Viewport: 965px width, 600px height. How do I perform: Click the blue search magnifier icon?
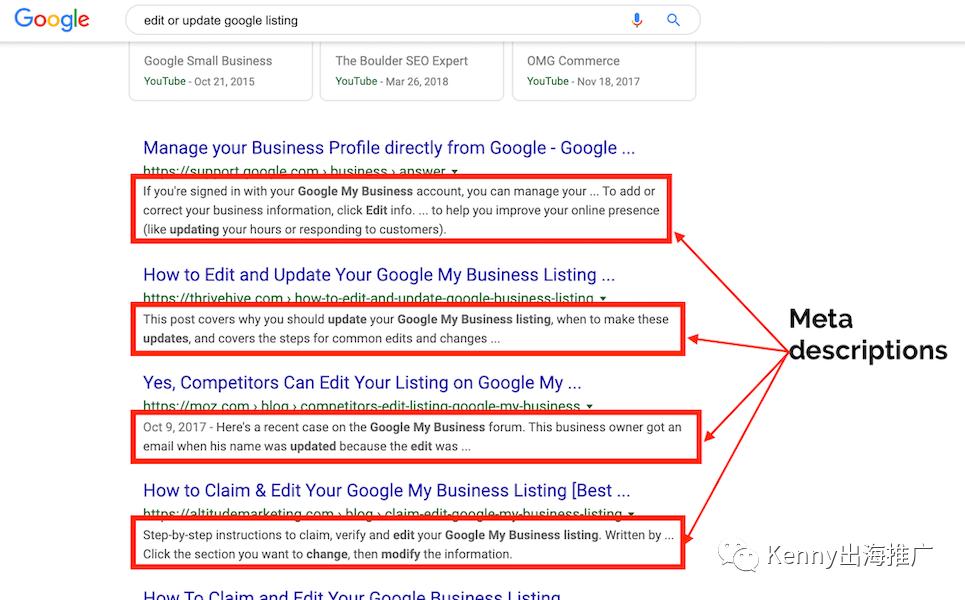(x=673, y=20)
